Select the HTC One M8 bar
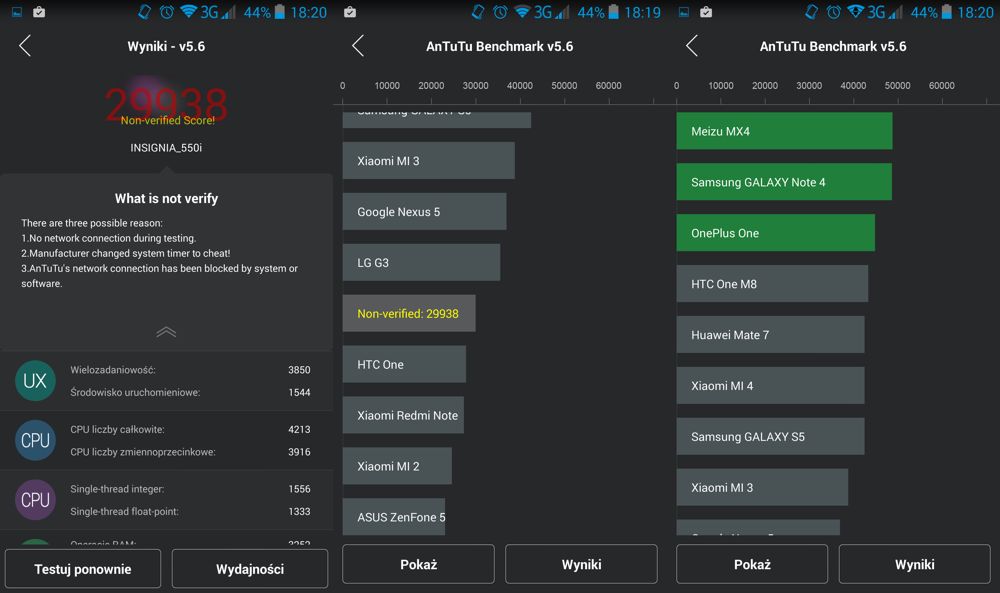The width and height of the screenshot is (1000, 593). click(772, 284)
